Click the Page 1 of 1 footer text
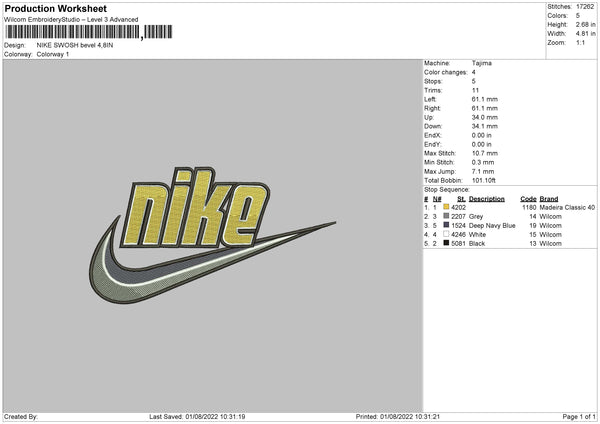This screenshot has height=424, width=600. (x=579, y=416)
